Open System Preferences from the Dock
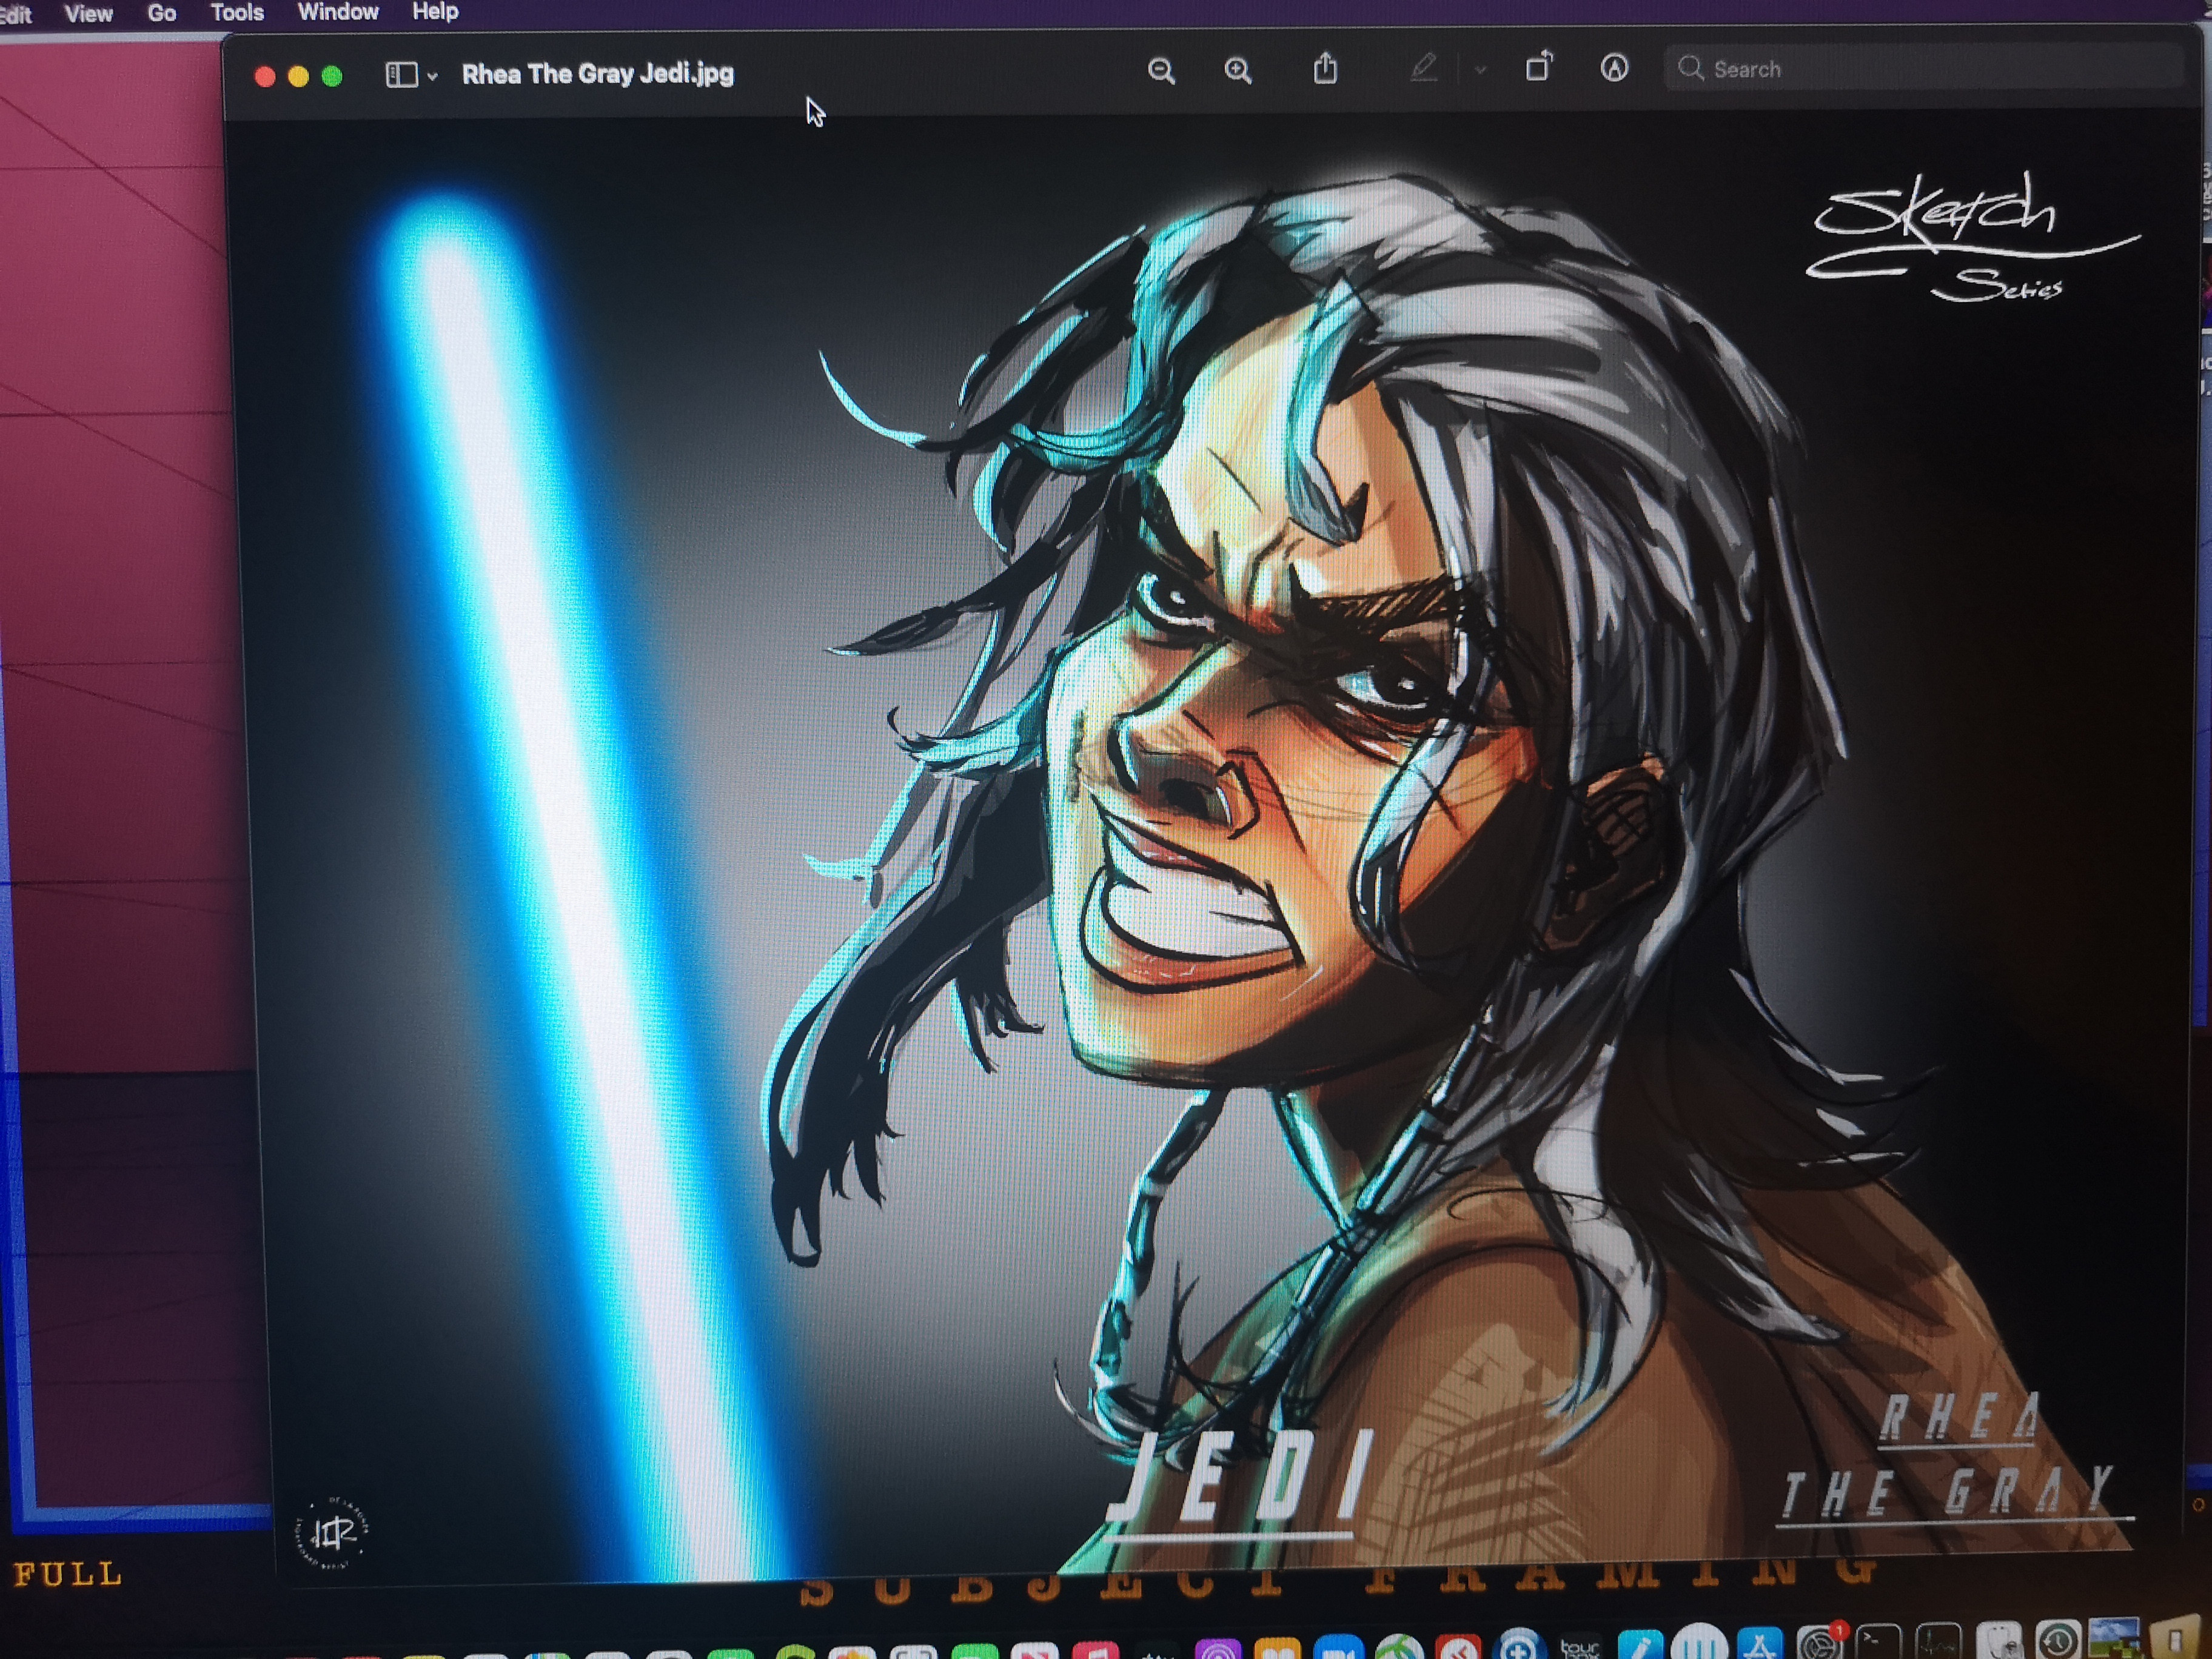Screen dimensions: 2212x1659 click(x=1819, y=1642)
